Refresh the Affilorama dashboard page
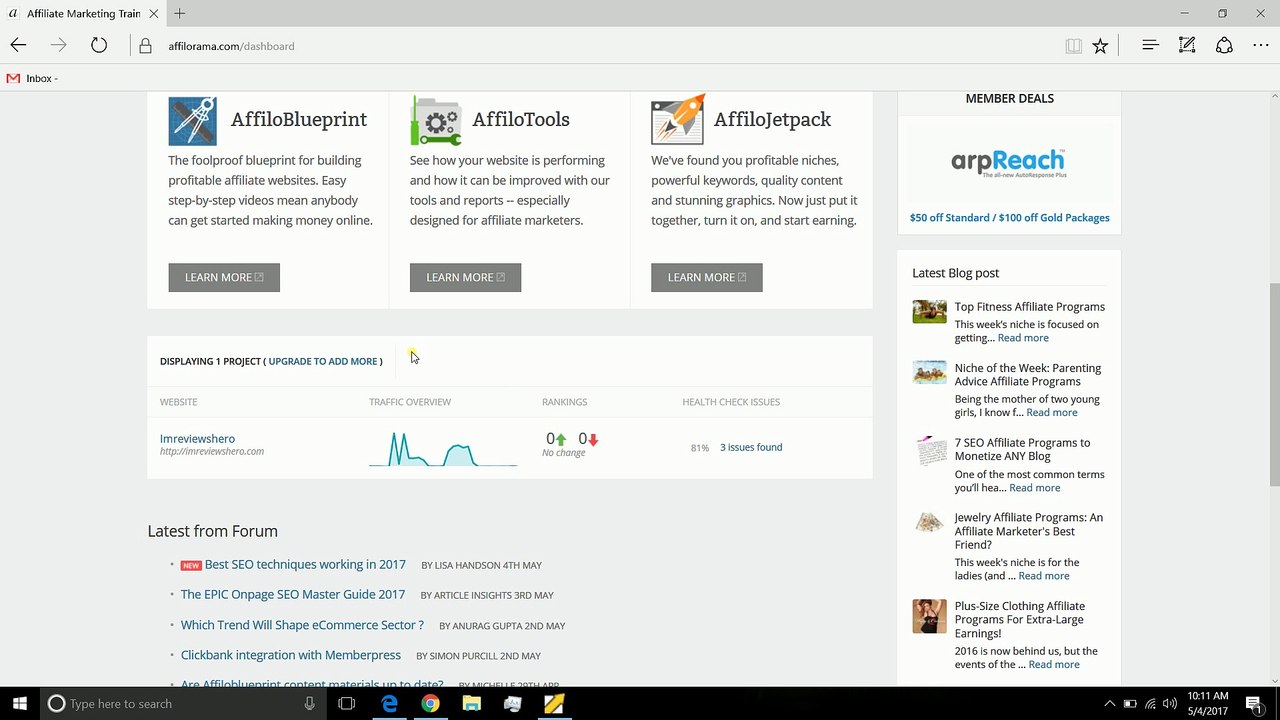1280x720 pixels. tap(98, 45)
